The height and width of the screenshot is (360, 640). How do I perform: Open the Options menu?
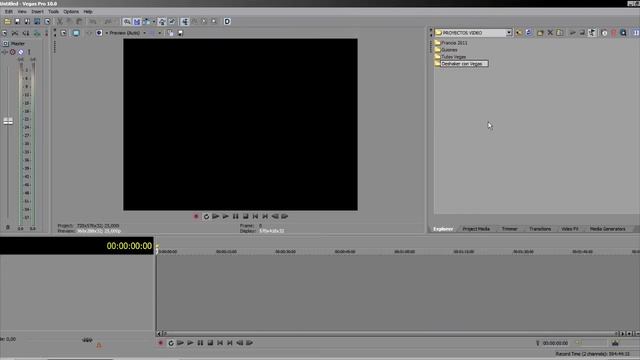click(71, 11)
